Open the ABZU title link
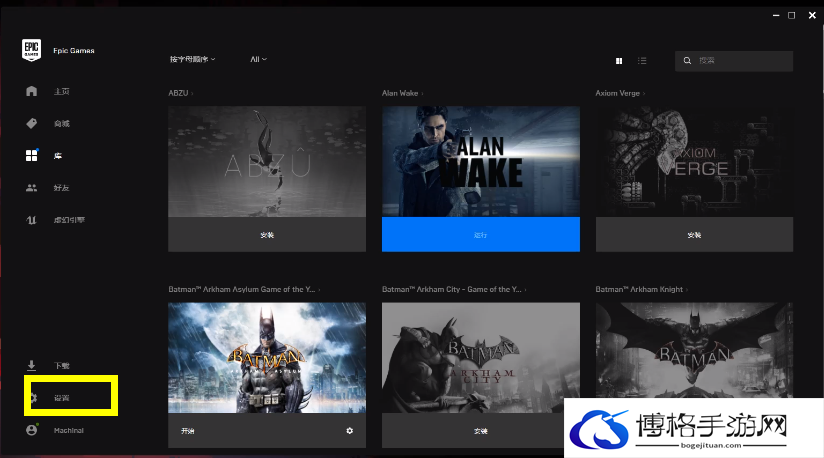Image resolution: width=824 pixels, height=458 pixels. 181,93
